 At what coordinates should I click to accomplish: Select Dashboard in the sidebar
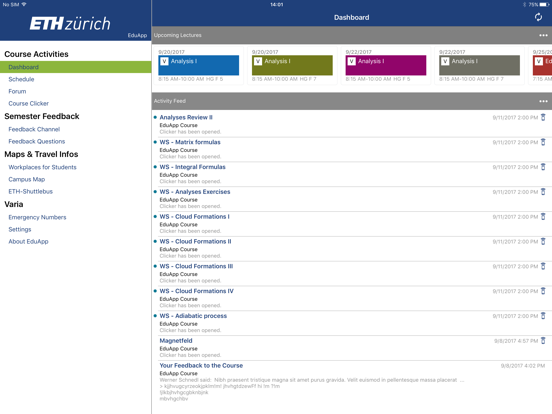tap(76, 67)
